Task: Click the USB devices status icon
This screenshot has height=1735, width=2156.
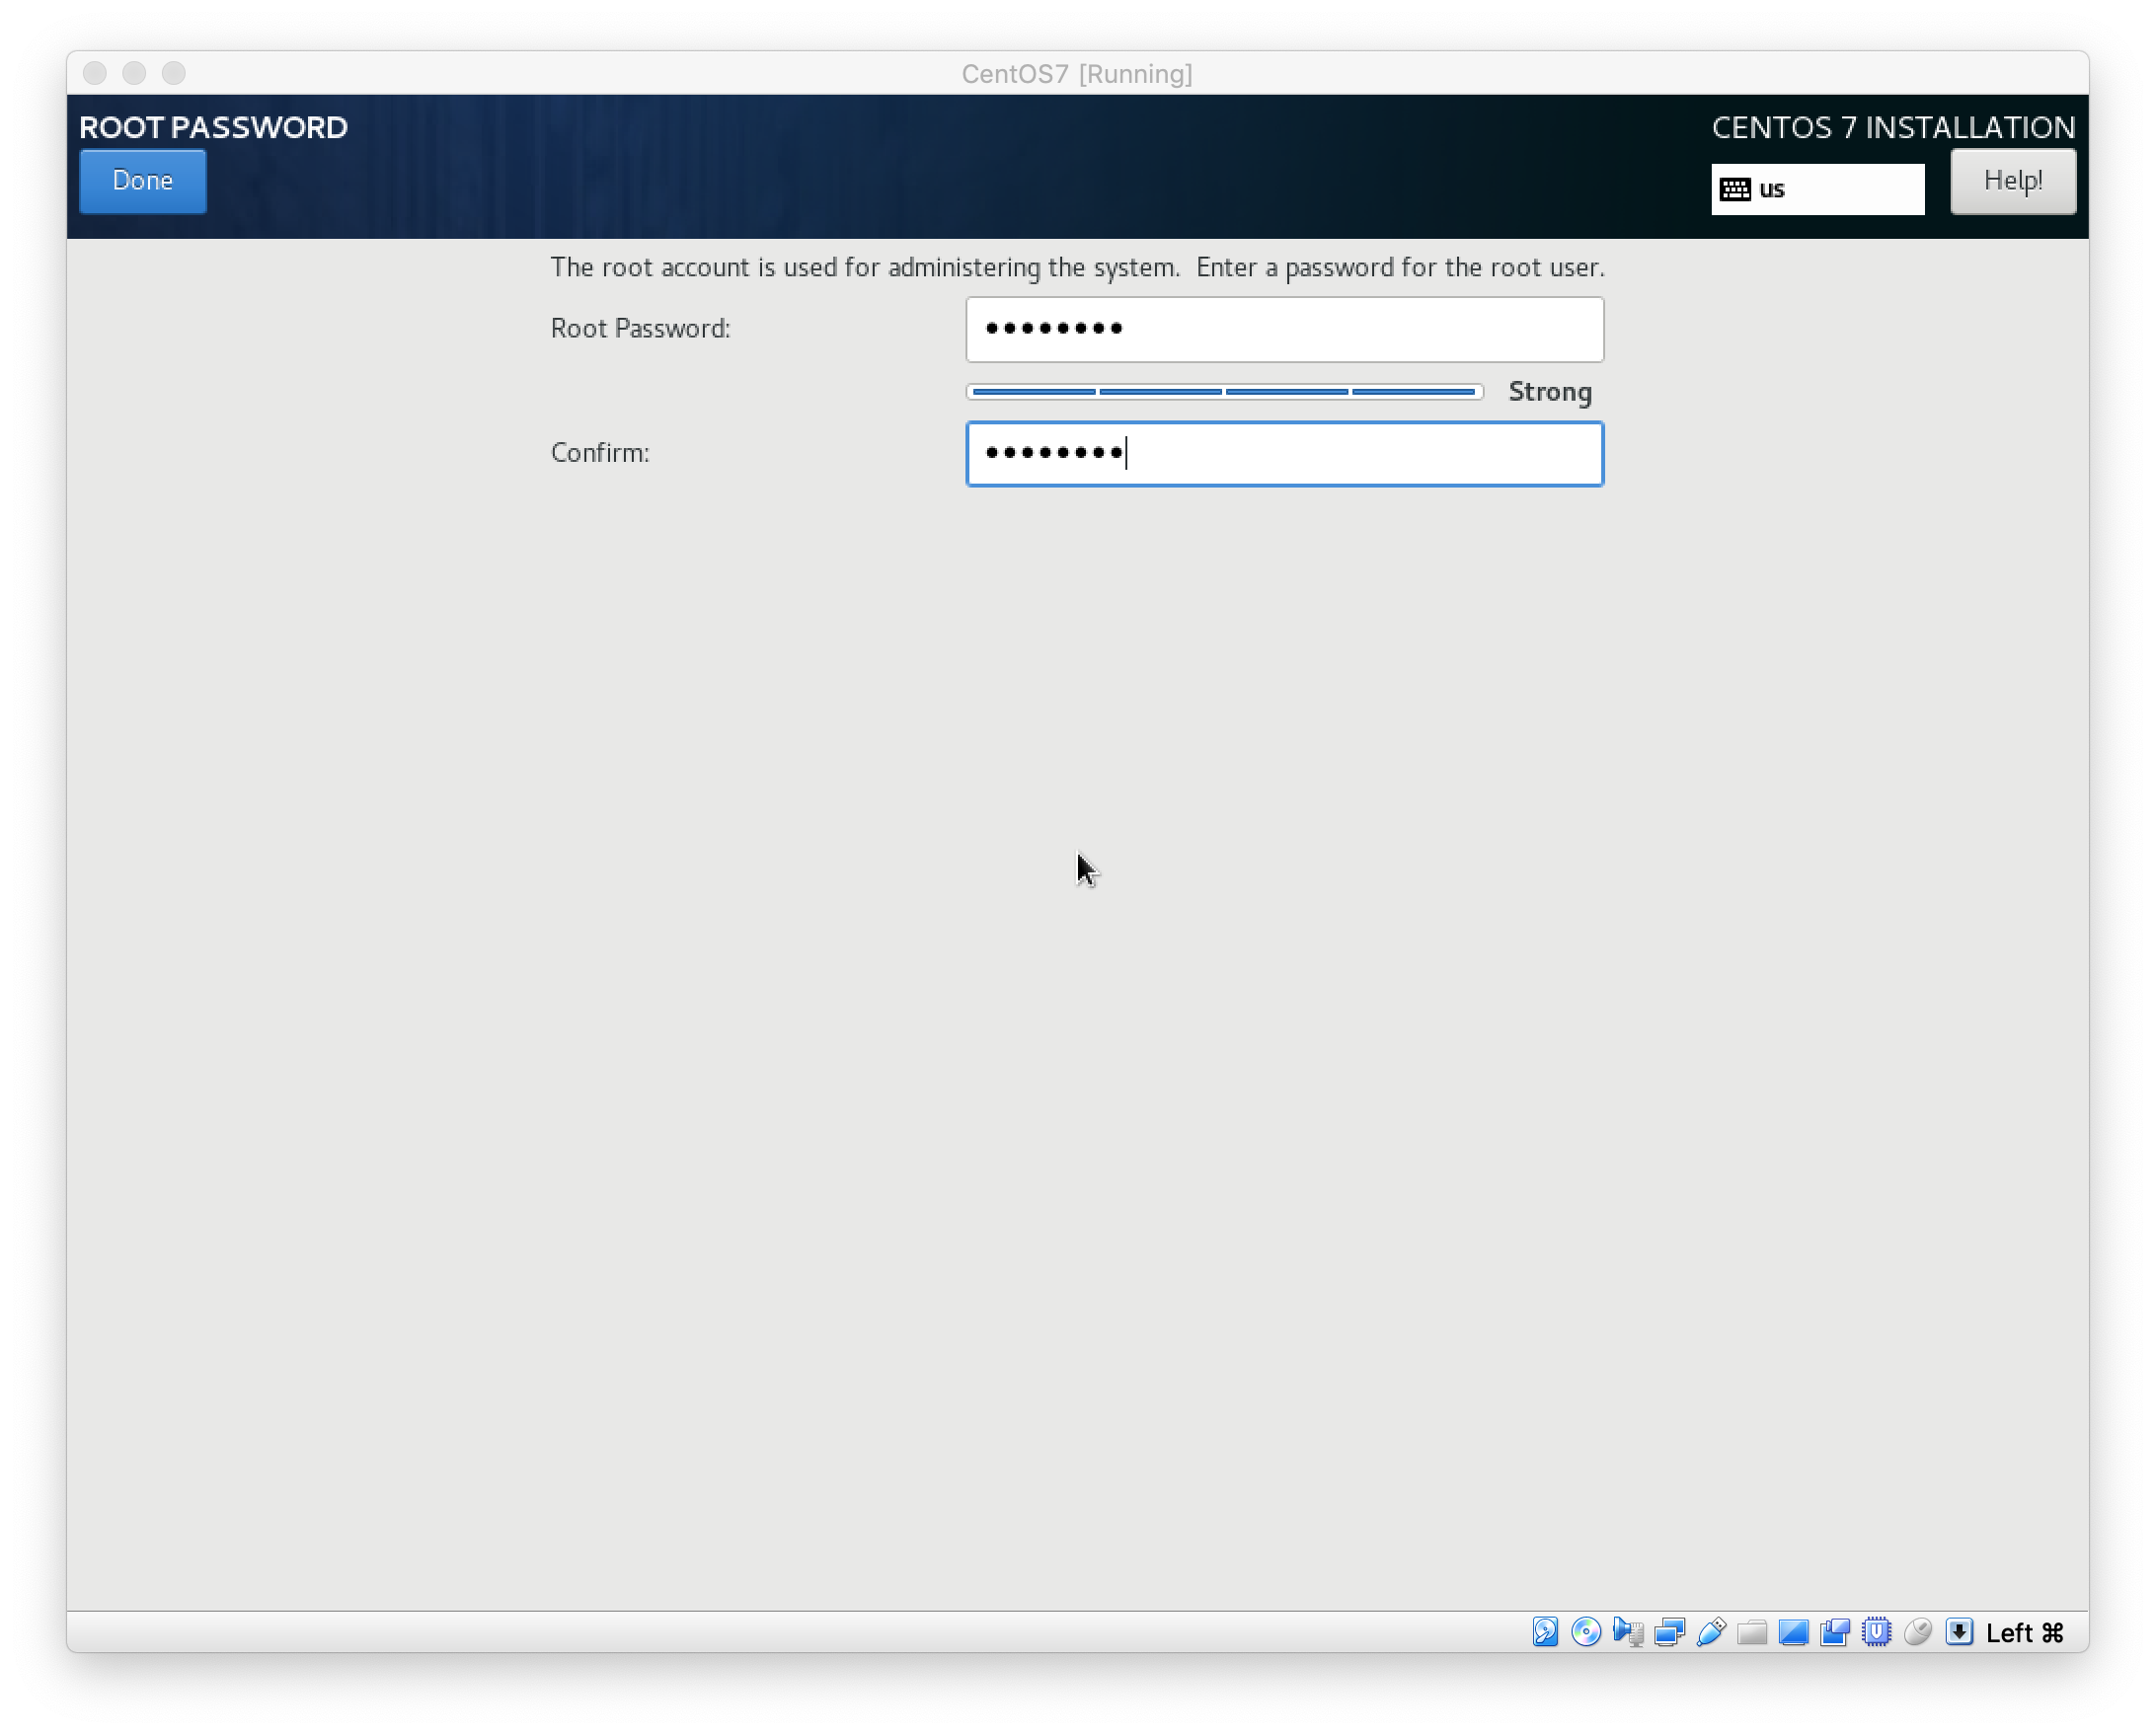Action: (x=1711, y=1632)
